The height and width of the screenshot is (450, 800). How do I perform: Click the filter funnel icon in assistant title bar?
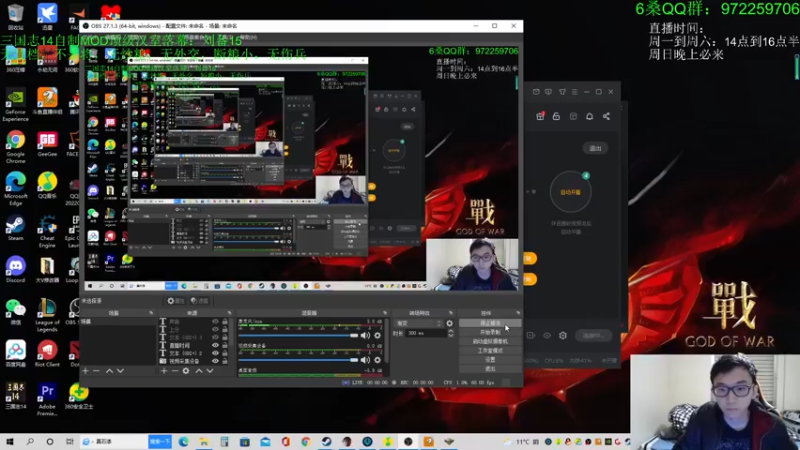click(562, 92)
